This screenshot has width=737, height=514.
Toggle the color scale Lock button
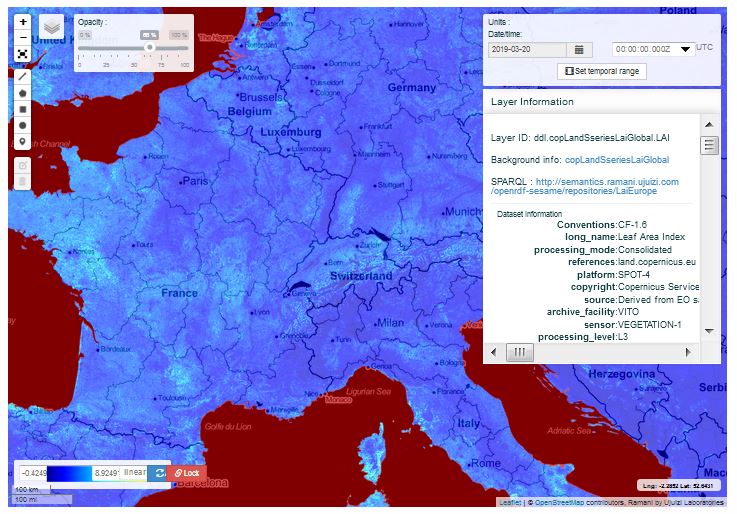point(187,472)
